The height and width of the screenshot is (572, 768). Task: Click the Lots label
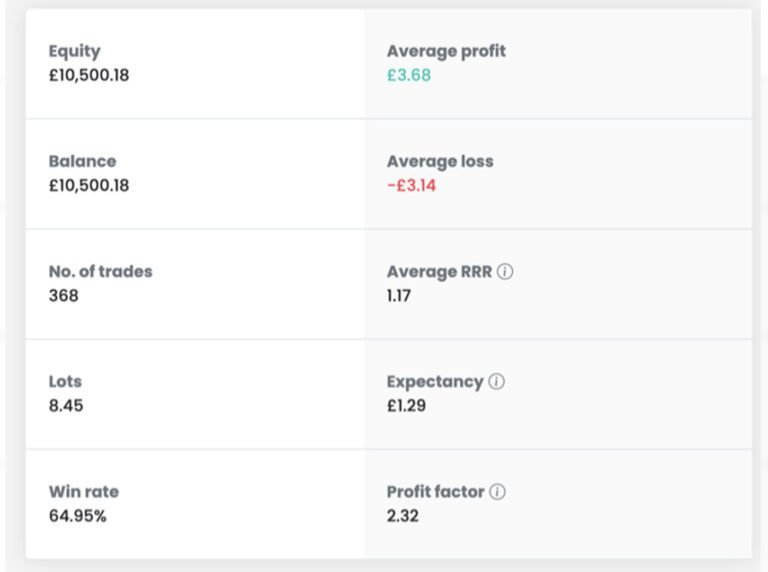[x=65, y=381]
